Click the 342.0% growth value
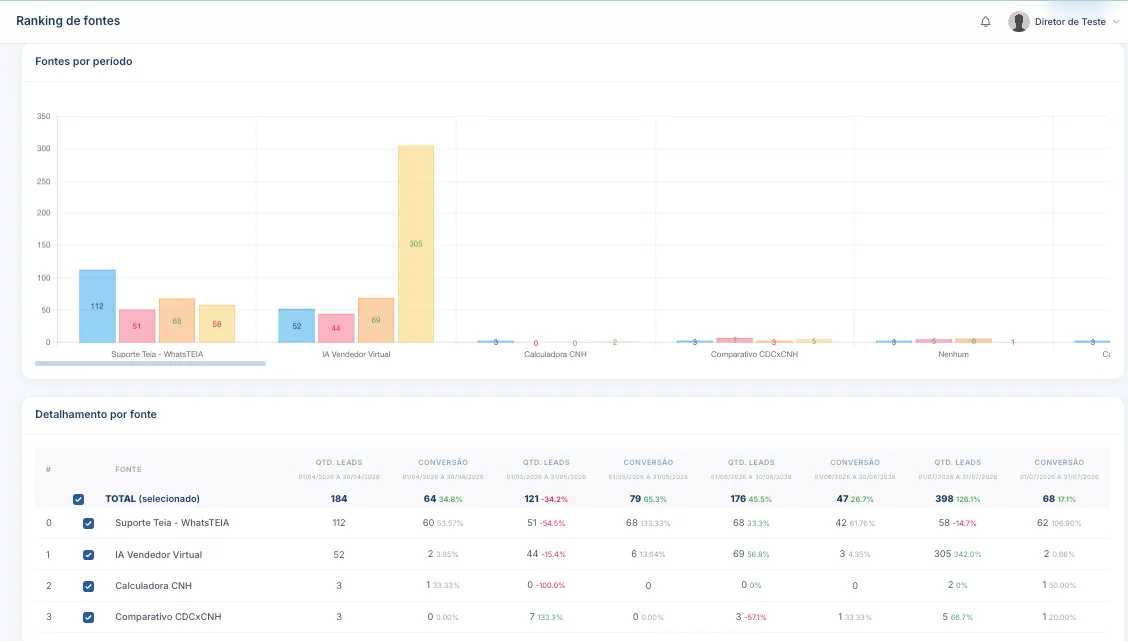Image resolution: width=1128 pixels, height=641 pixels. [968, 555]
